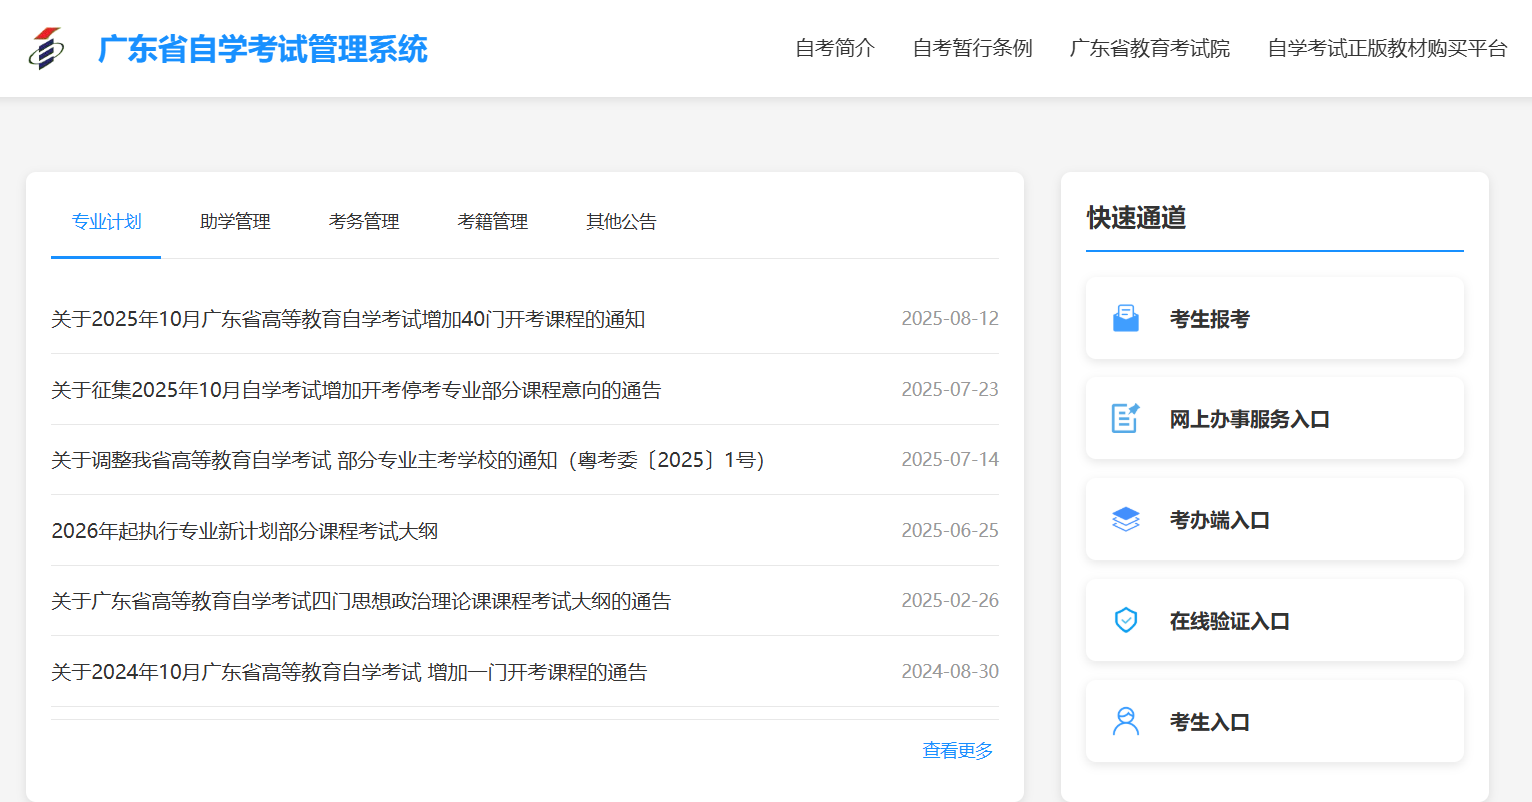Image resolution: width=1532 pixels, height=802 pixels.
Task: Click the 考生入口 person icon
Action: point(1127,721)
